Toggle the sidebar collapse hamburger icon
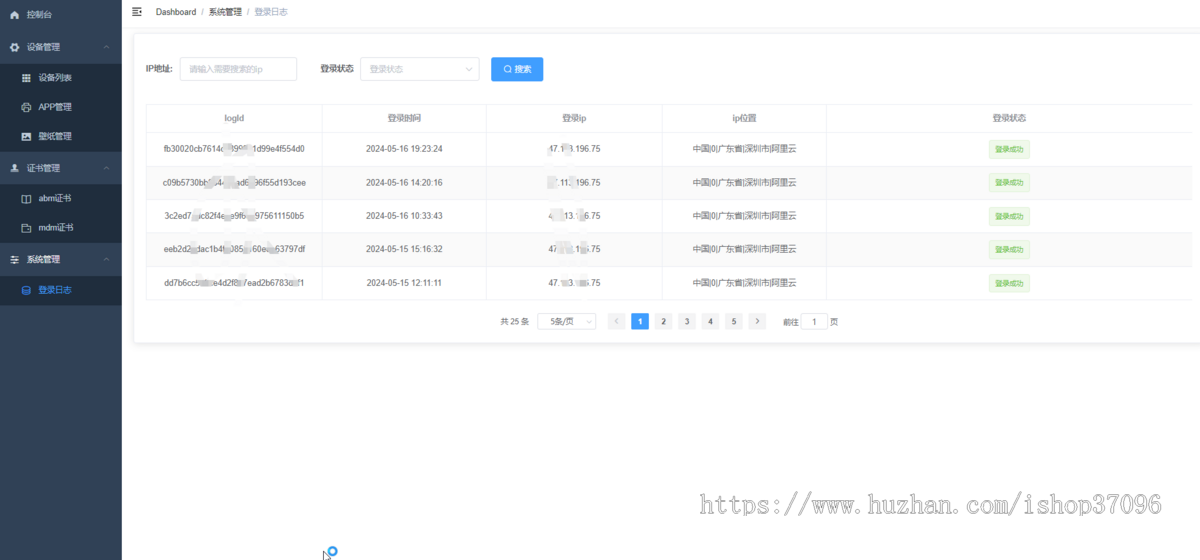 point(137,11)
